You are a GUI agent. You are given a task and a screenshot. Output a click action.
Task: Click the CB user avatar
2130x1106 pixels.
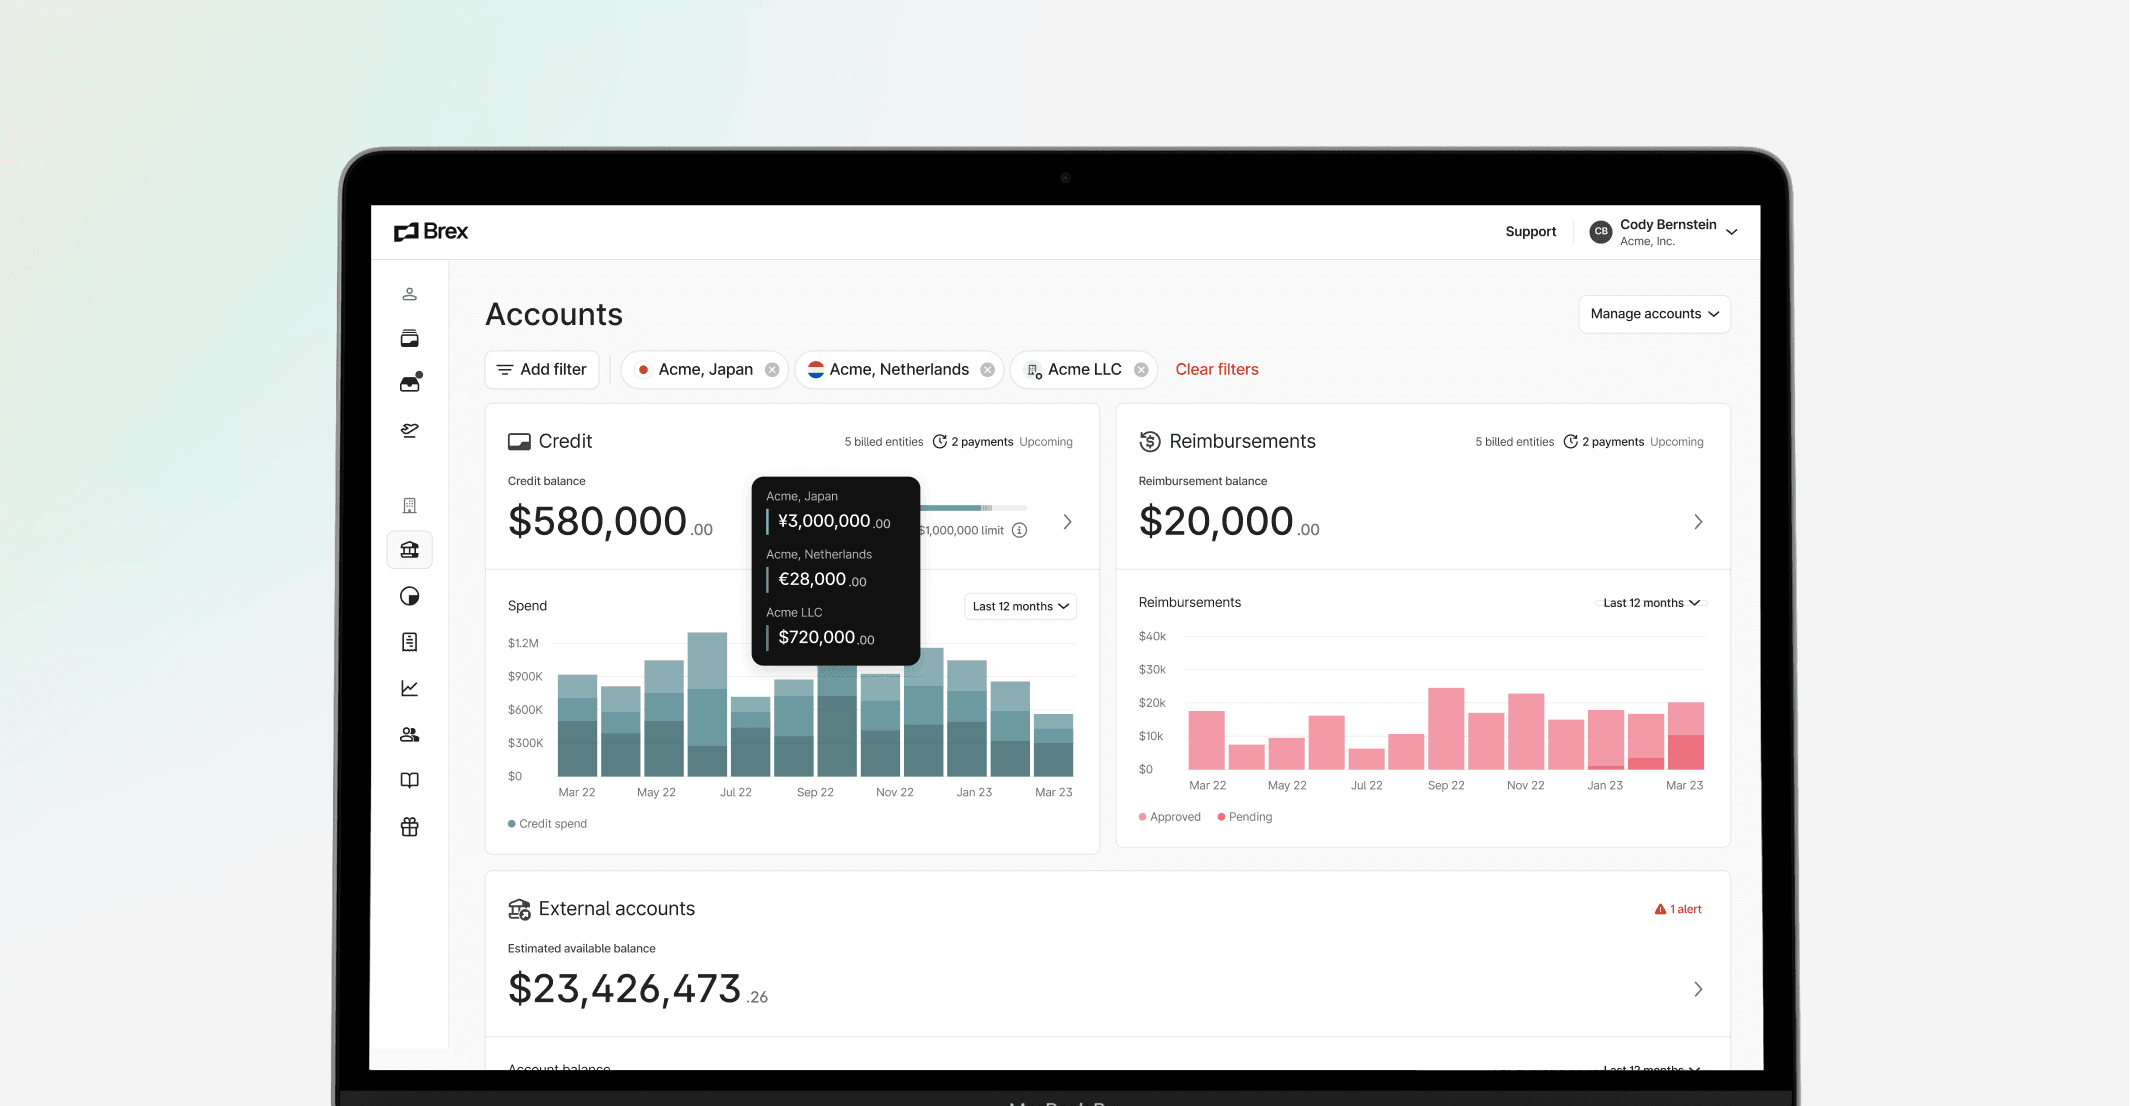[x=1600, y=232]
